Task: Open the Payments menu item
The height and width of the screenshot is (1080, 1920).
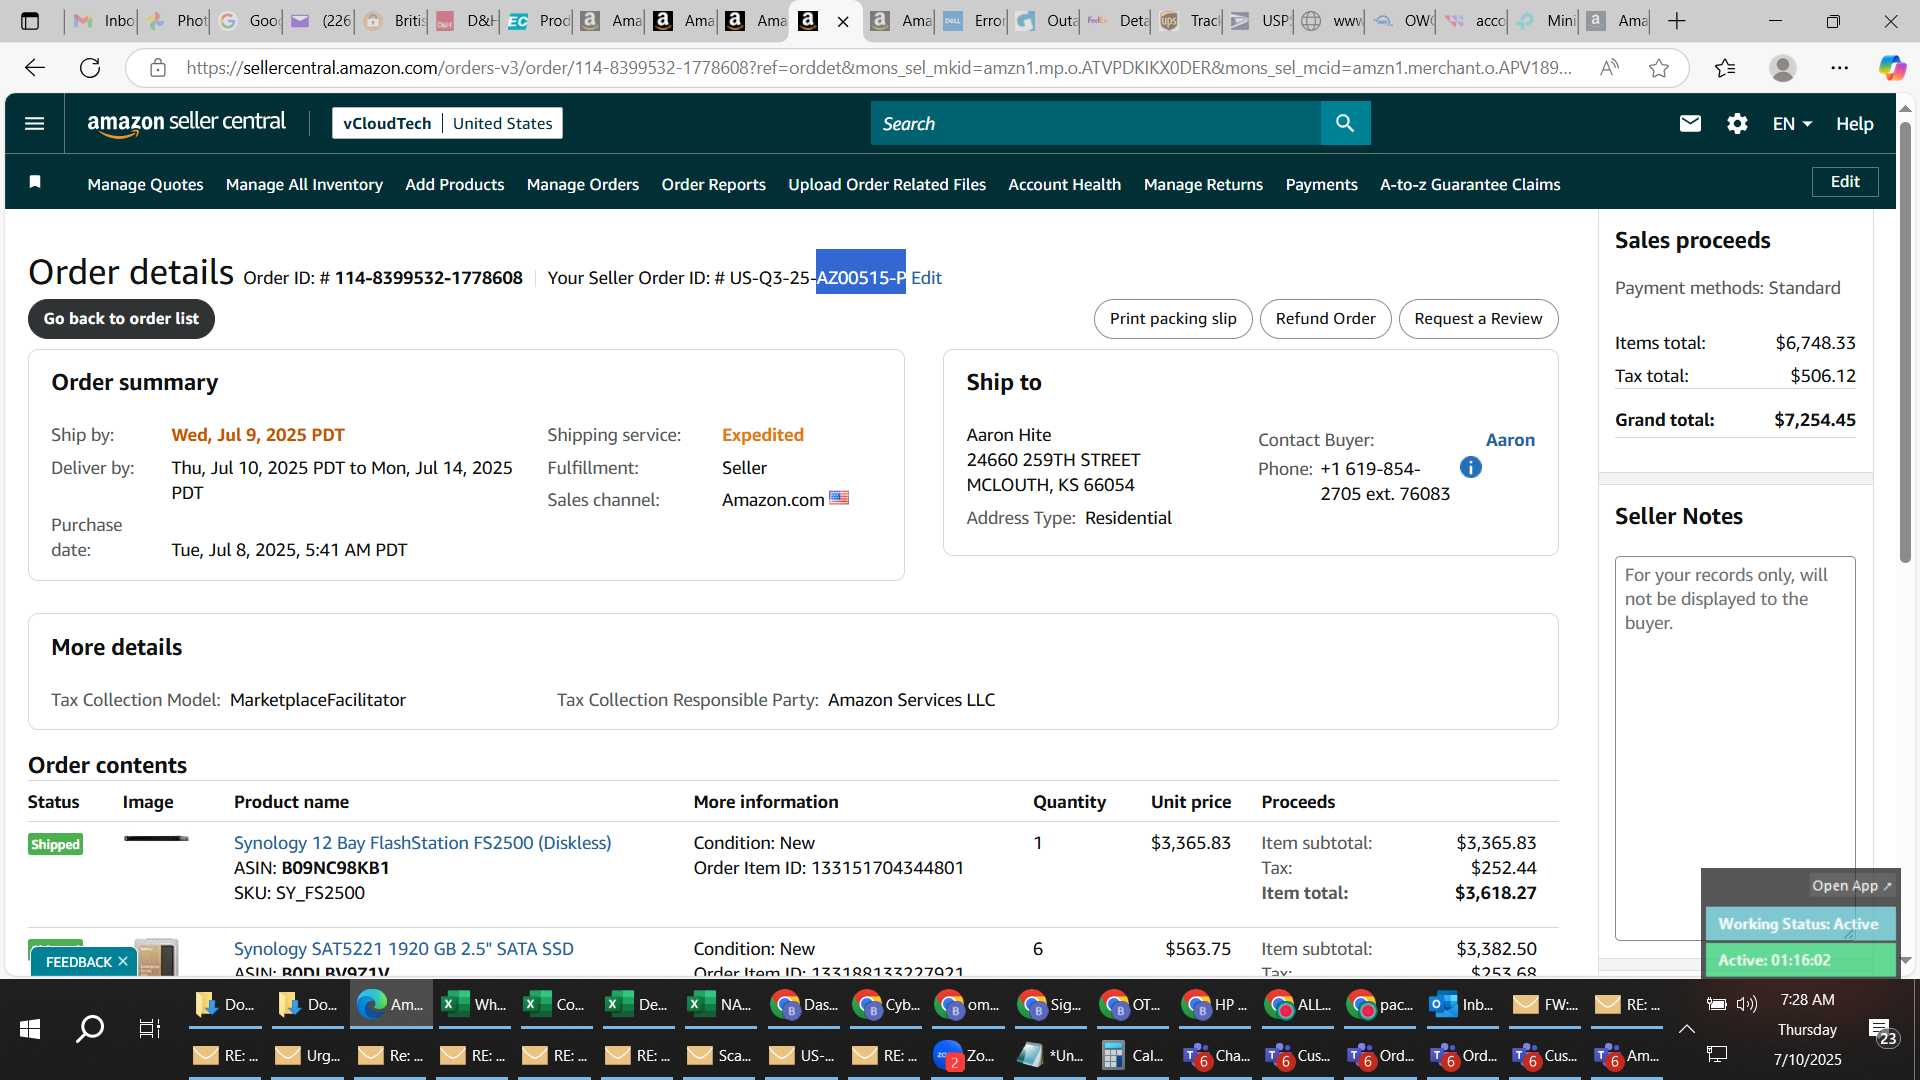Action: click(1322, 184)
